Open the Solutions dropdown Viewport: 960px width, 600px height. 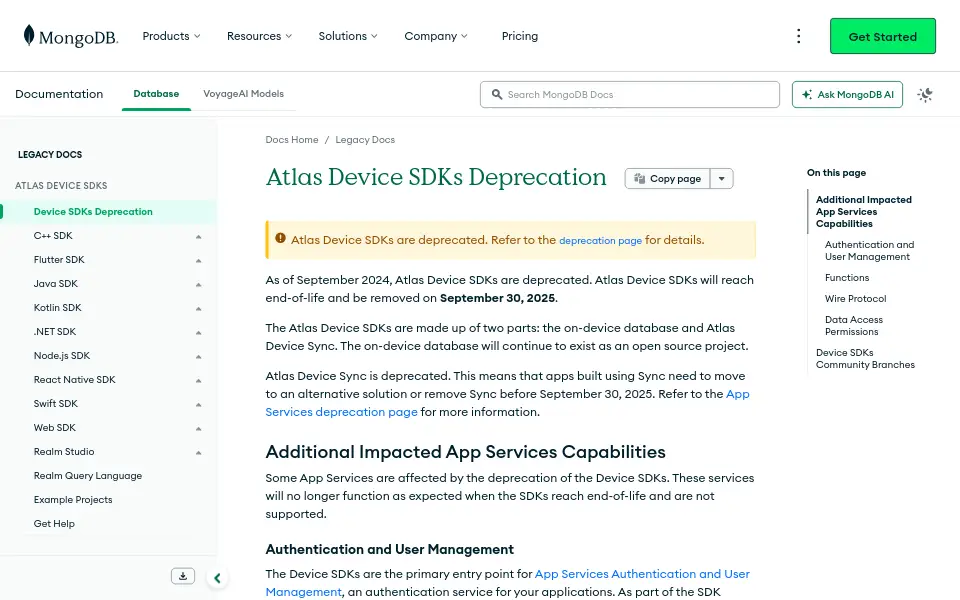(348, 36)
